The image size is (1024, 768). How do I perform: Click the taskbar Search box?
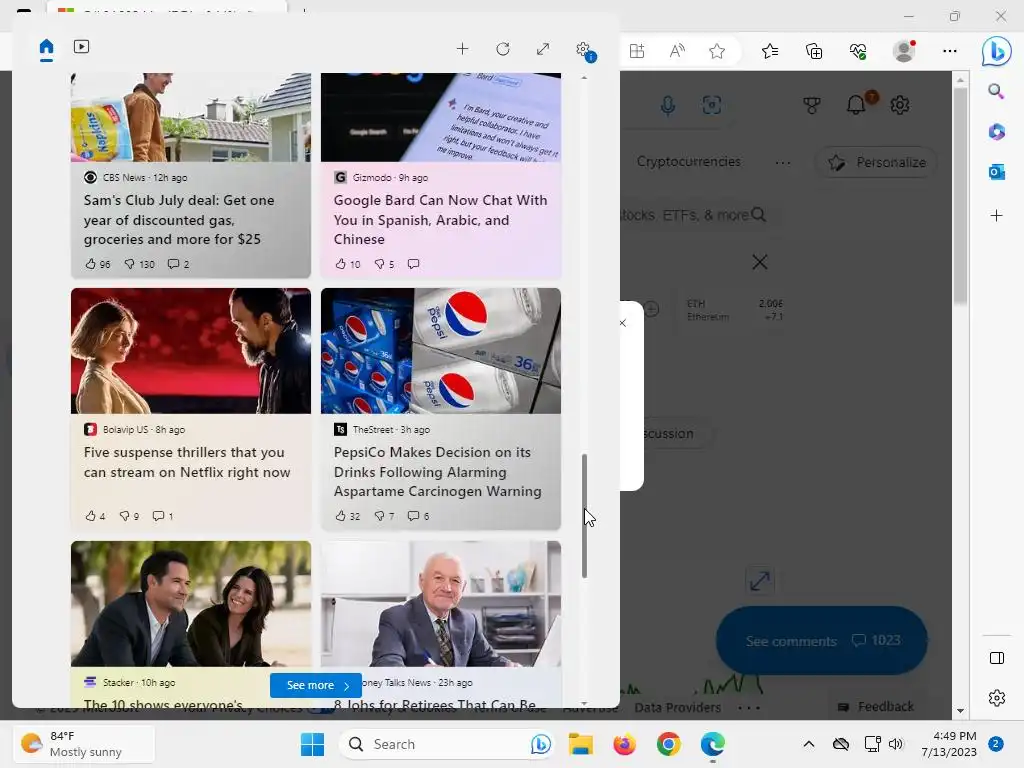446,744
